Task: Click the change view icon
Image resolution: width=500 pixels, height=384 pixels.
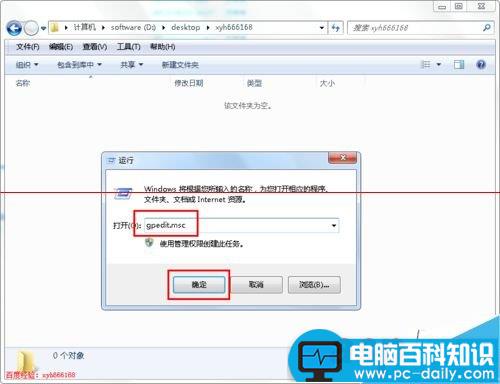Action: (426, 64)
